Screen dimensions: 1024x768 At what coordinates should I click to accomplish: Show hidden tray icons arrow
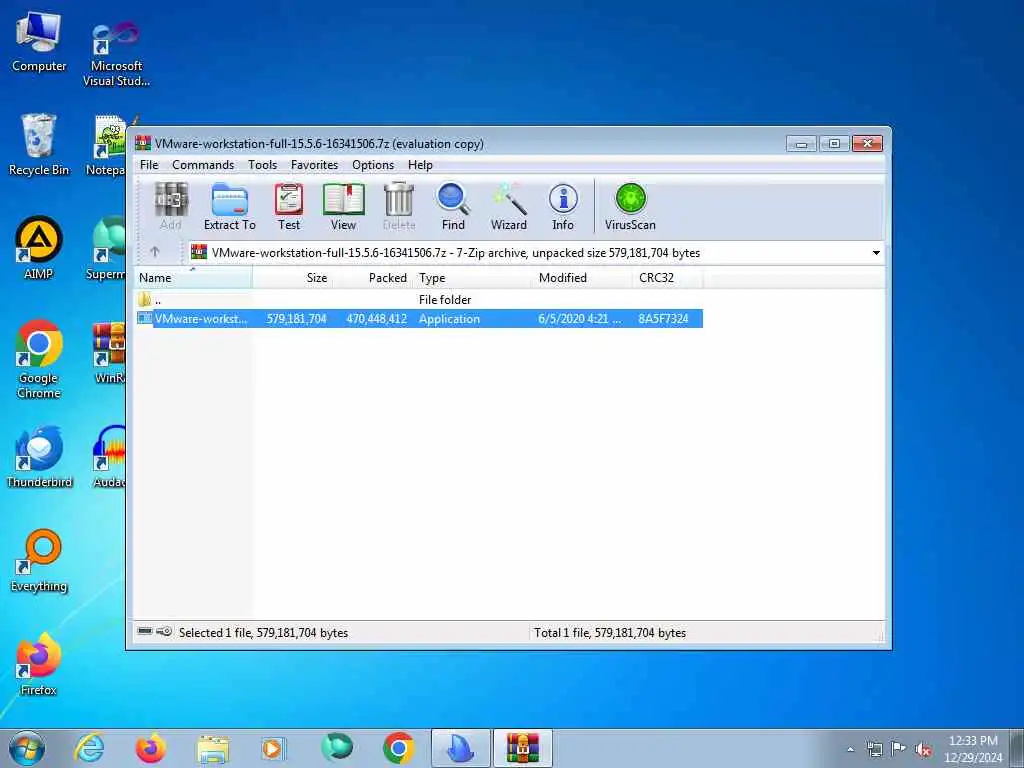(x=850, y=750)
